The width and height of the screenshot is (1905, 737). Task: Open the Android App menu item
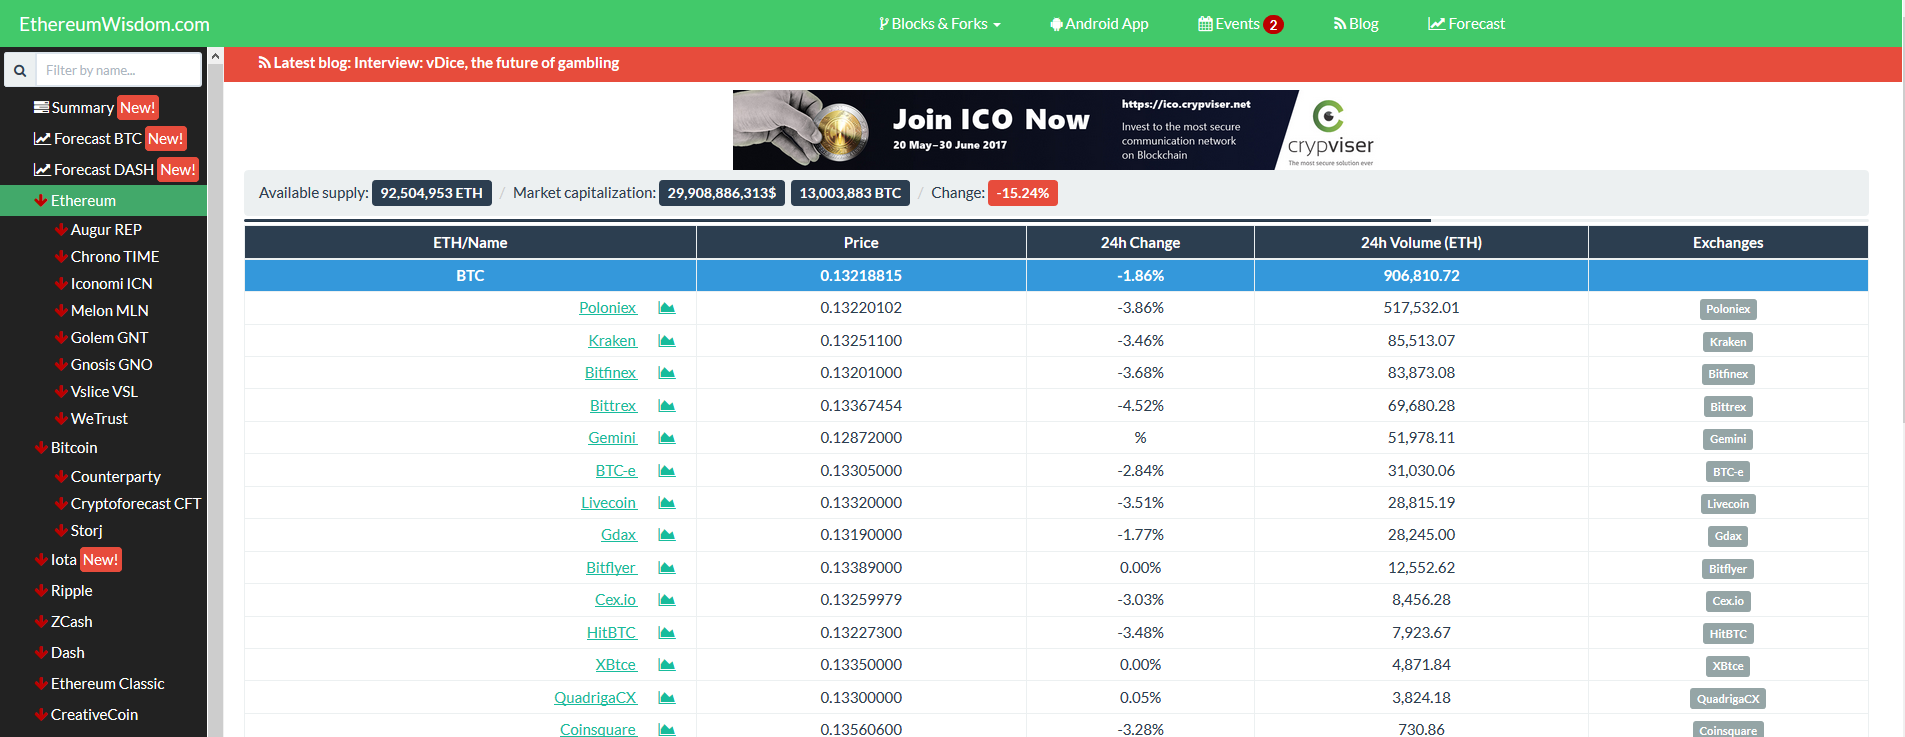(1099, 24)
